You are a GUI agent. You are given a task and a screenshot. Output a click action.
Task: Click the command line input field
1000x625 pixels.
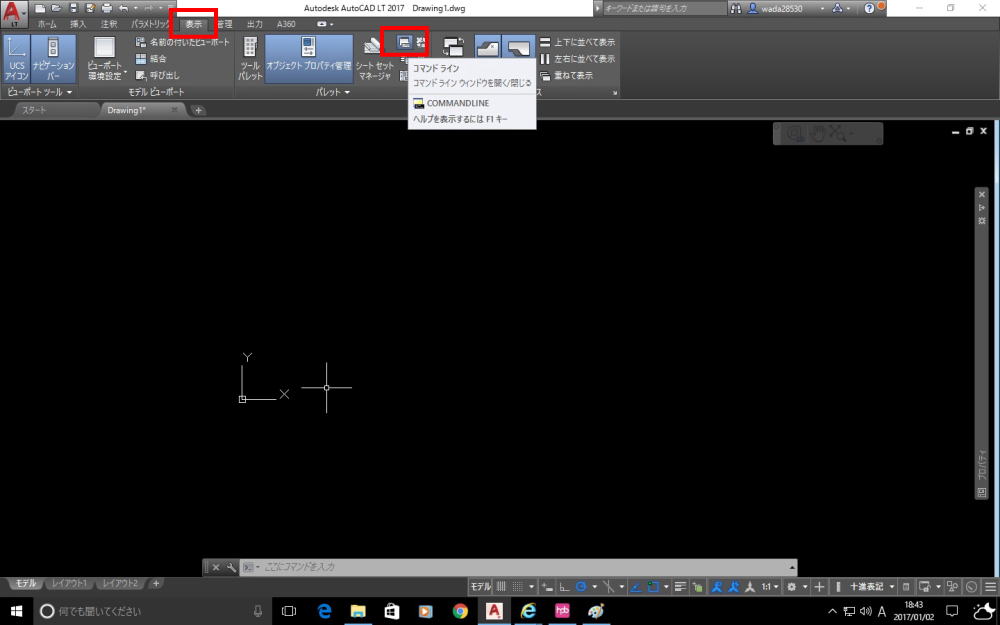coord(518,567)
